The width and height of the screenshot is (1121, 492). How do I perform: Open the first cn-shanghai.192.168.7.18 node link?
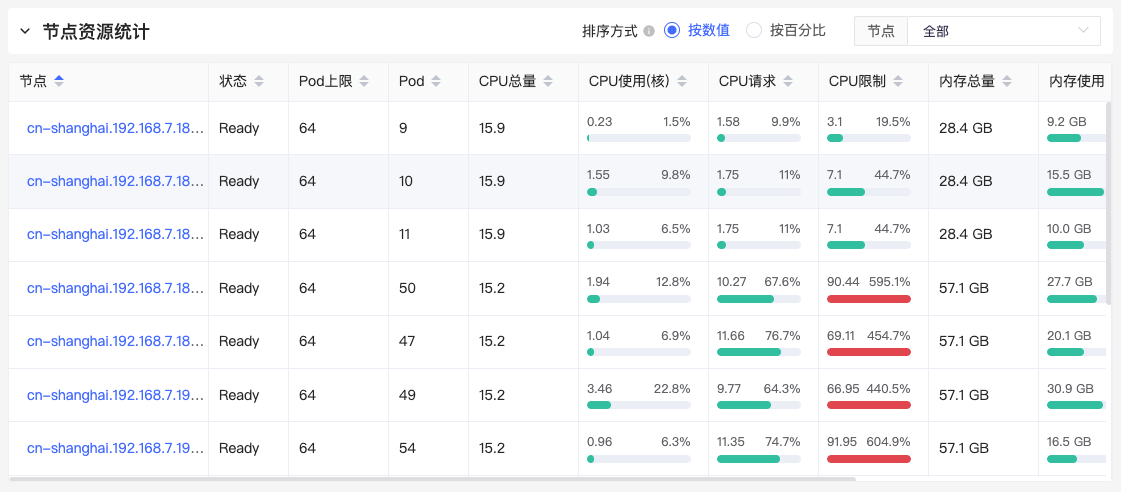(x=115, y=129)
